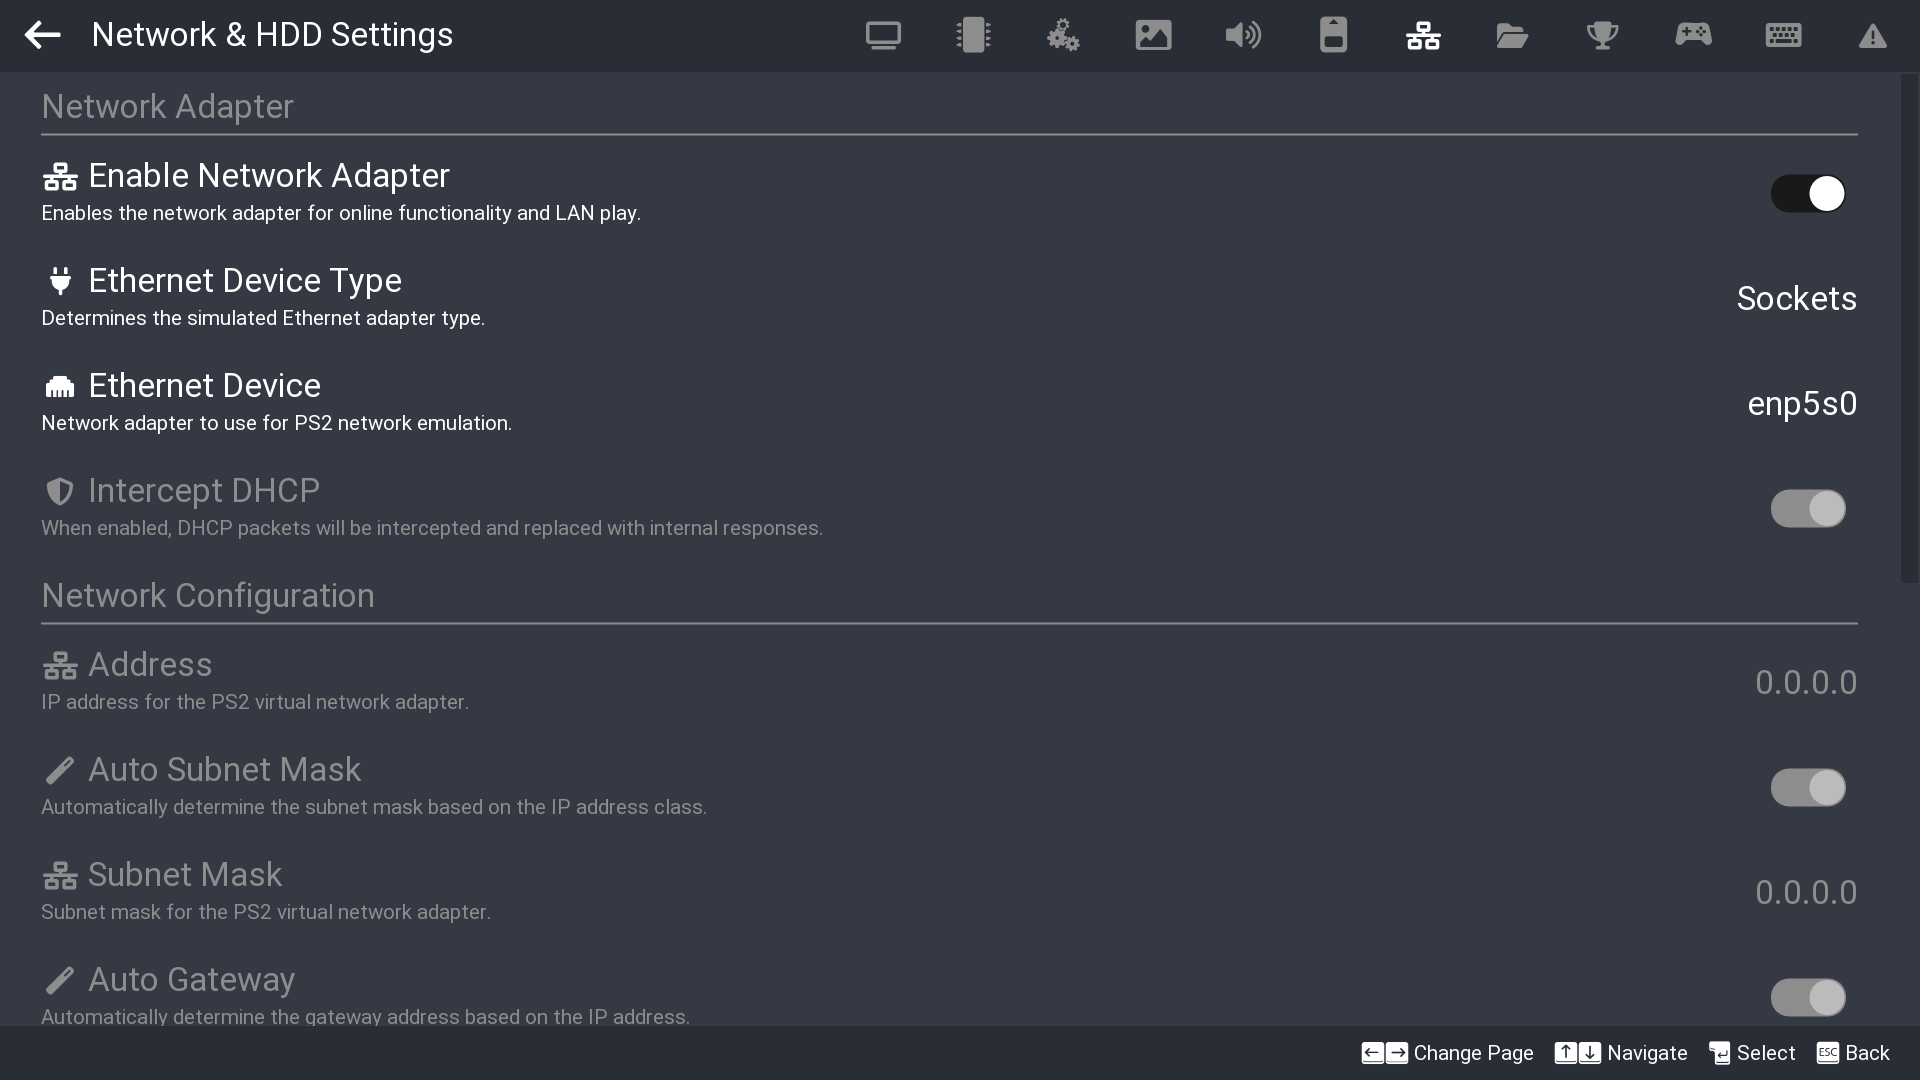1920x1080 pixels.
Task: Click the vertical scrollbar thumb
Action: tap(1909, 330)
